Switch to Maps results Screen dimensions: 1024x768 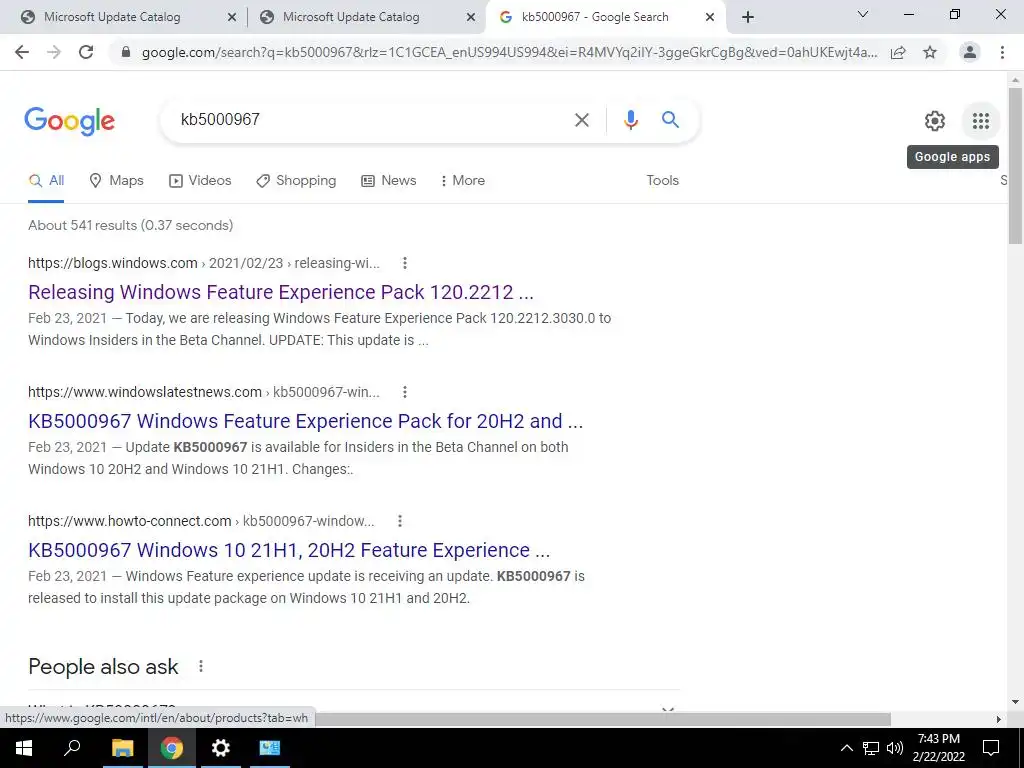click(x=116, y=181)
